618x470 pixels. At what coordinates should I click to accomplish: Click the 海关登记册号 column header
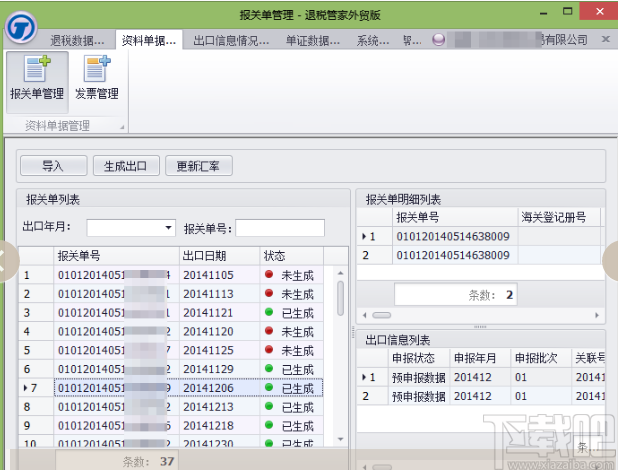(558, 217)
